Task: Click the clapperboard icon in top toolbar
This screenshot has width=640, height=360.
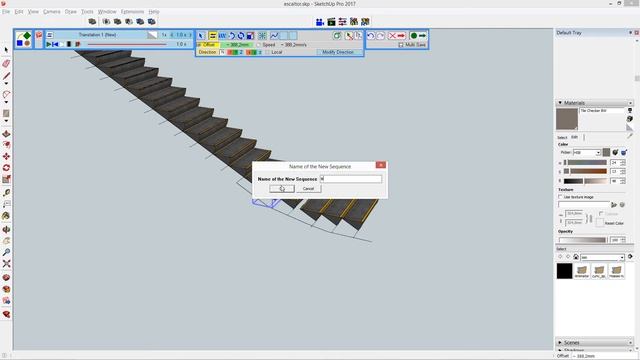Action: coord(331,22)
